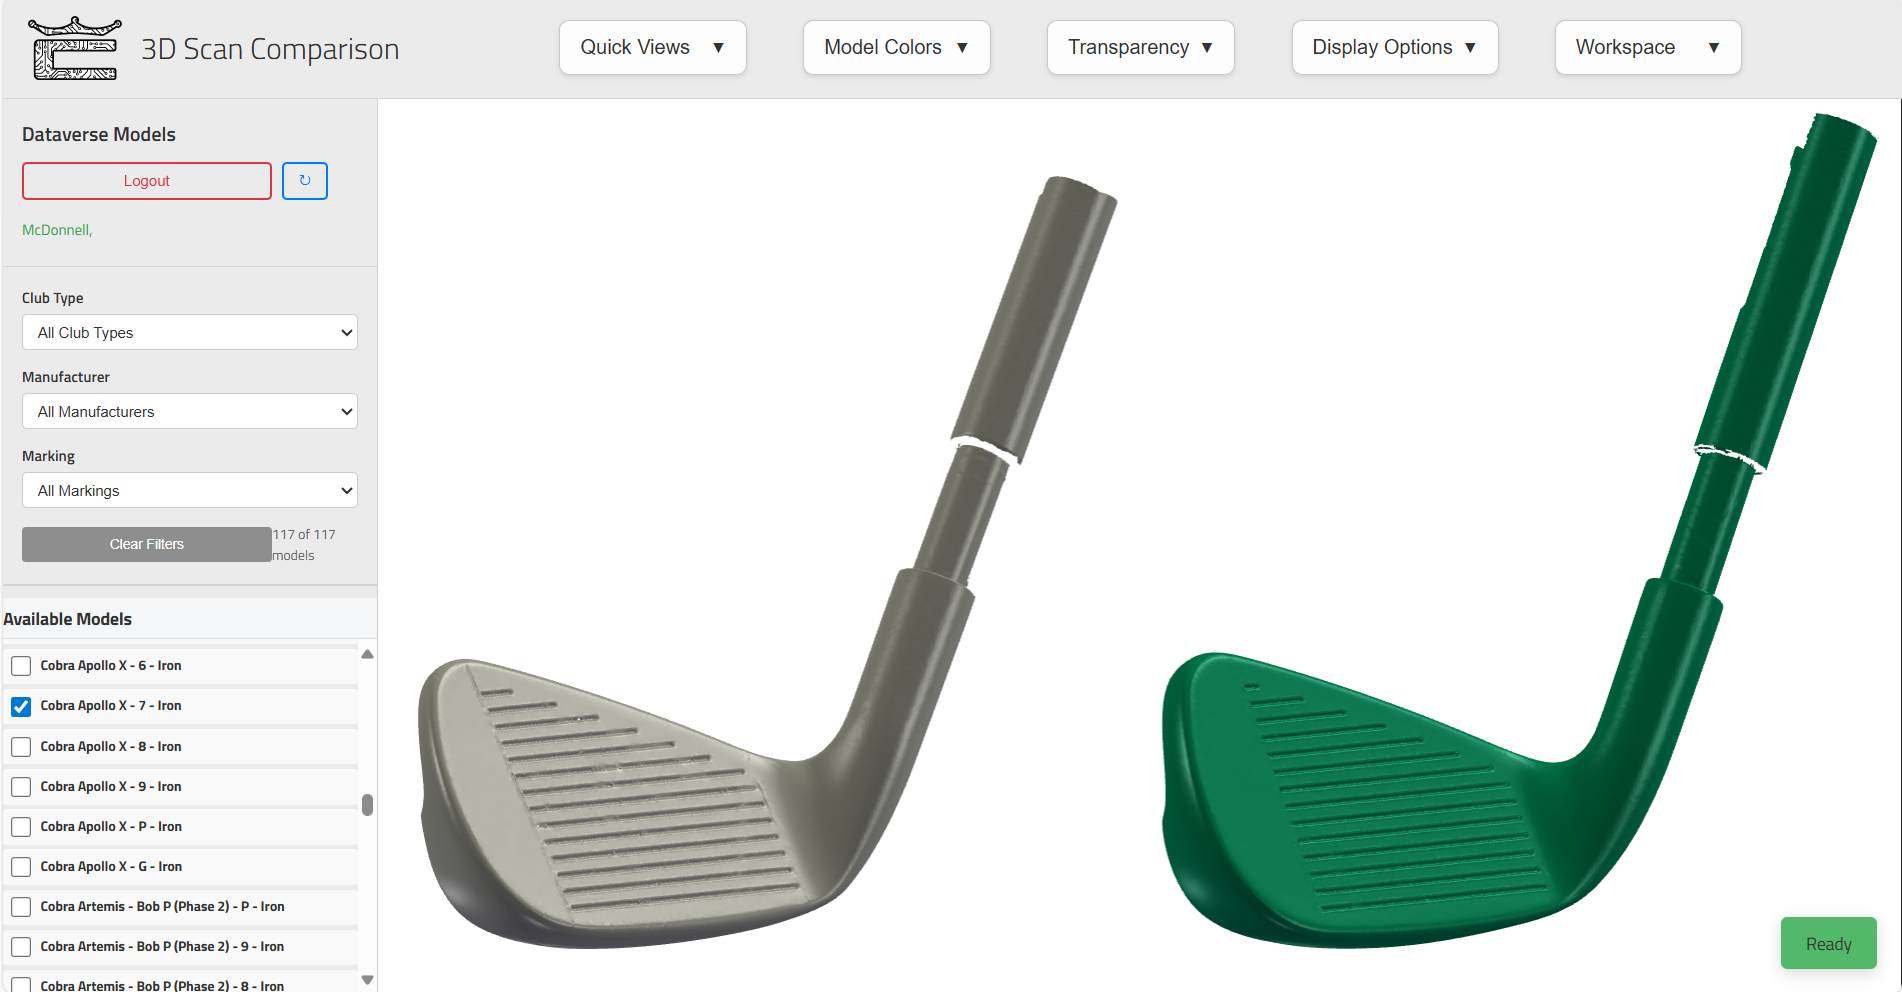
Task: Check Cobra Apollo X - 6 - Iron
Action: point(21,666)
